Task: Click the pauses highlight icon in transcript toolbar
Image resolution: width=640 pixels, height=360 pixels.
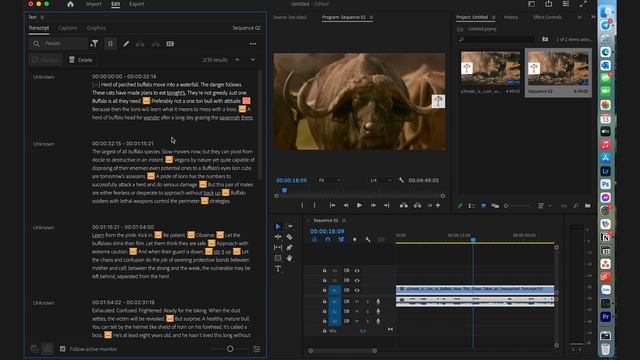Action: [x=110, y=44]
